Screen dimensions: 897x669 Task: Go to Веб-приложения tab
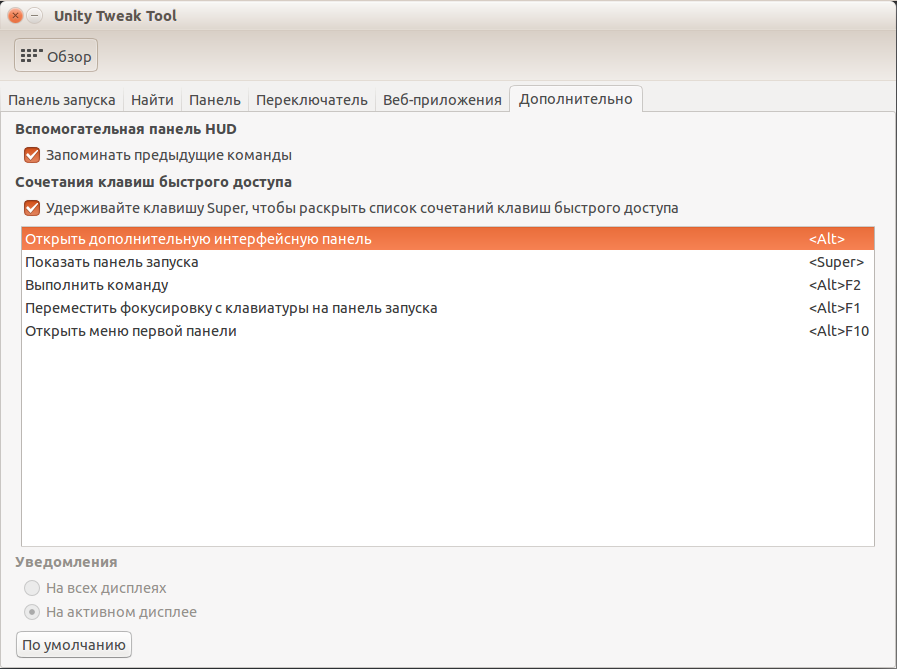[442, 100]
